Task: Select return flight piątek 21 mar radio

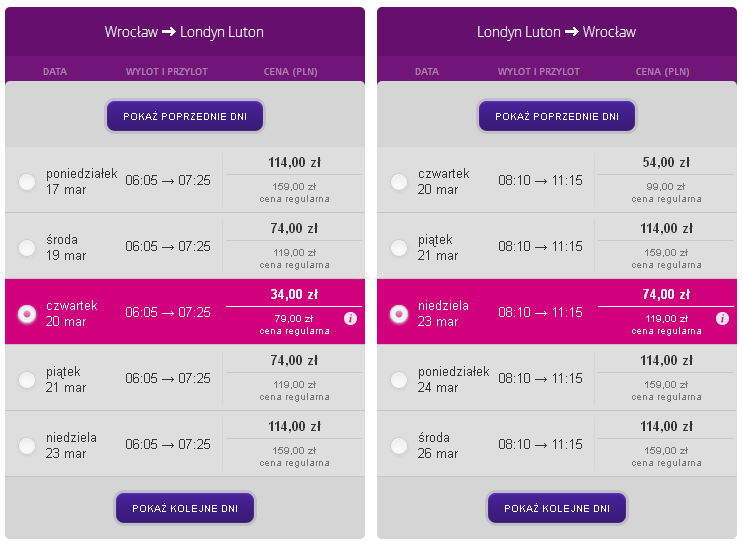Action: pyautogui.click(x=399, y=247)
